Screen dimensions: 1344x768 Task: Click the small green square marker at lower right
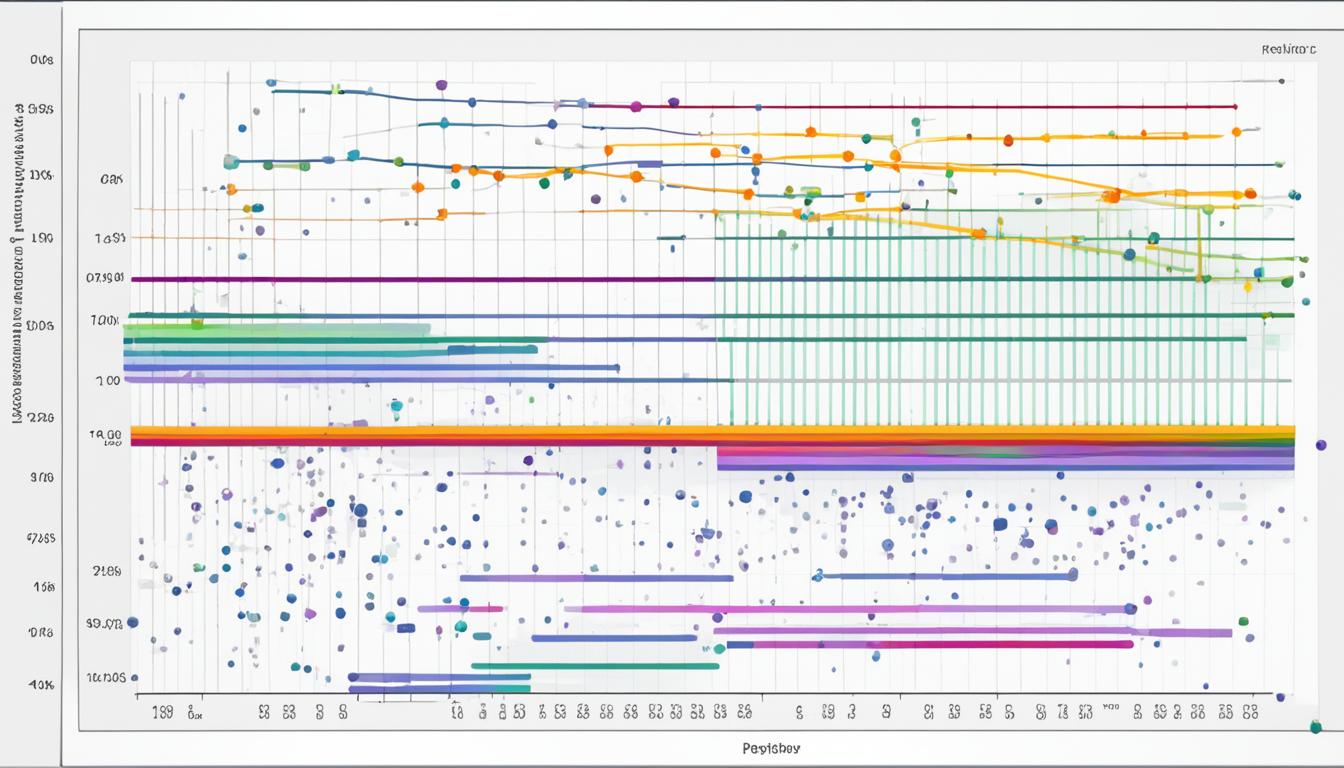pos(1244,621)
